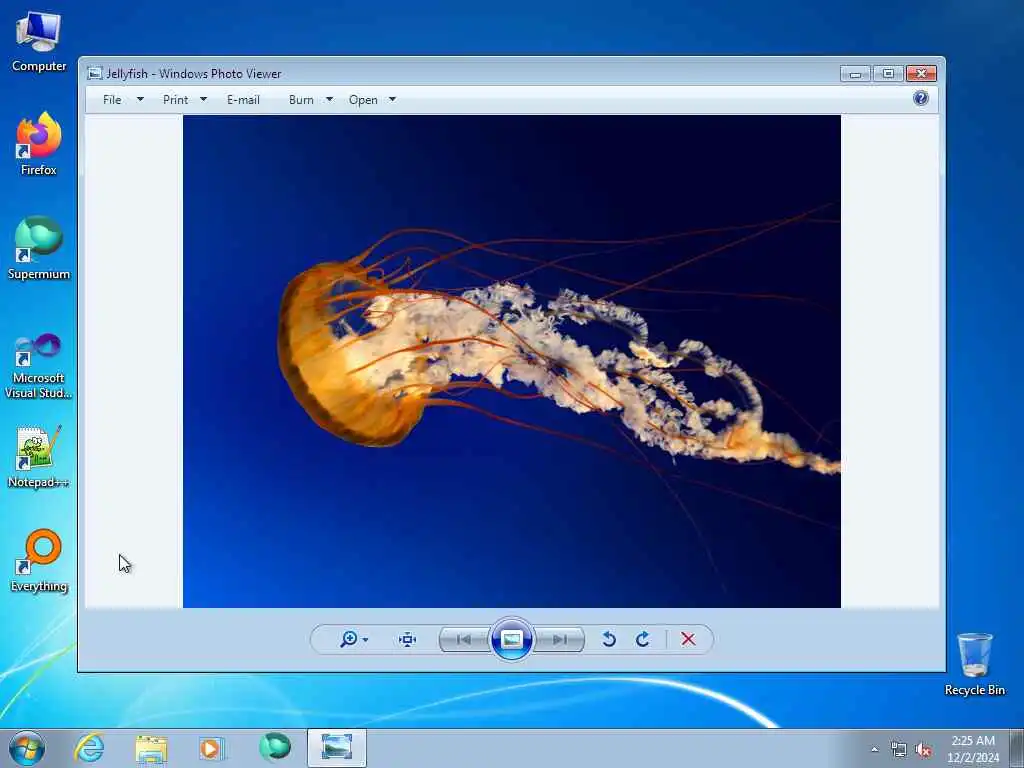
Task: Open the Burn menu
Action: (301, 99)
